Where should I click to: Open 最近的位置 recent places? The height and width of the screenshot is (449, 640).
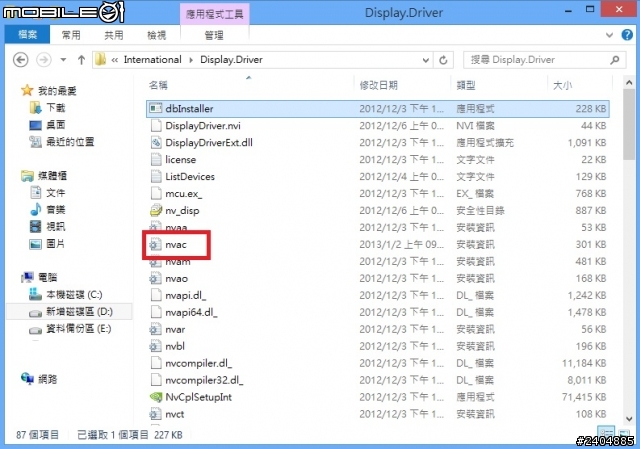tap(70, 142)
